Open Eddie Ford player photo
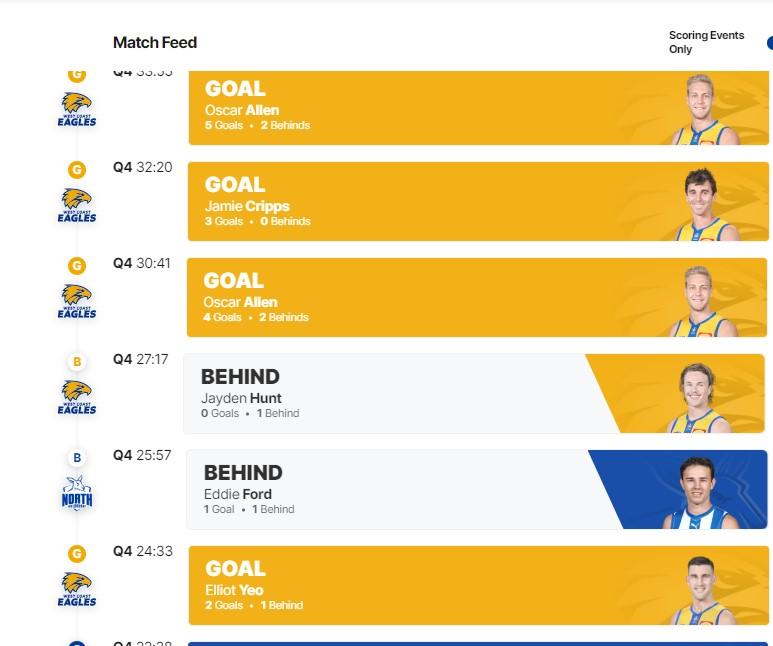The width and height of the screenshot is (773, 646). coord(706,492)
